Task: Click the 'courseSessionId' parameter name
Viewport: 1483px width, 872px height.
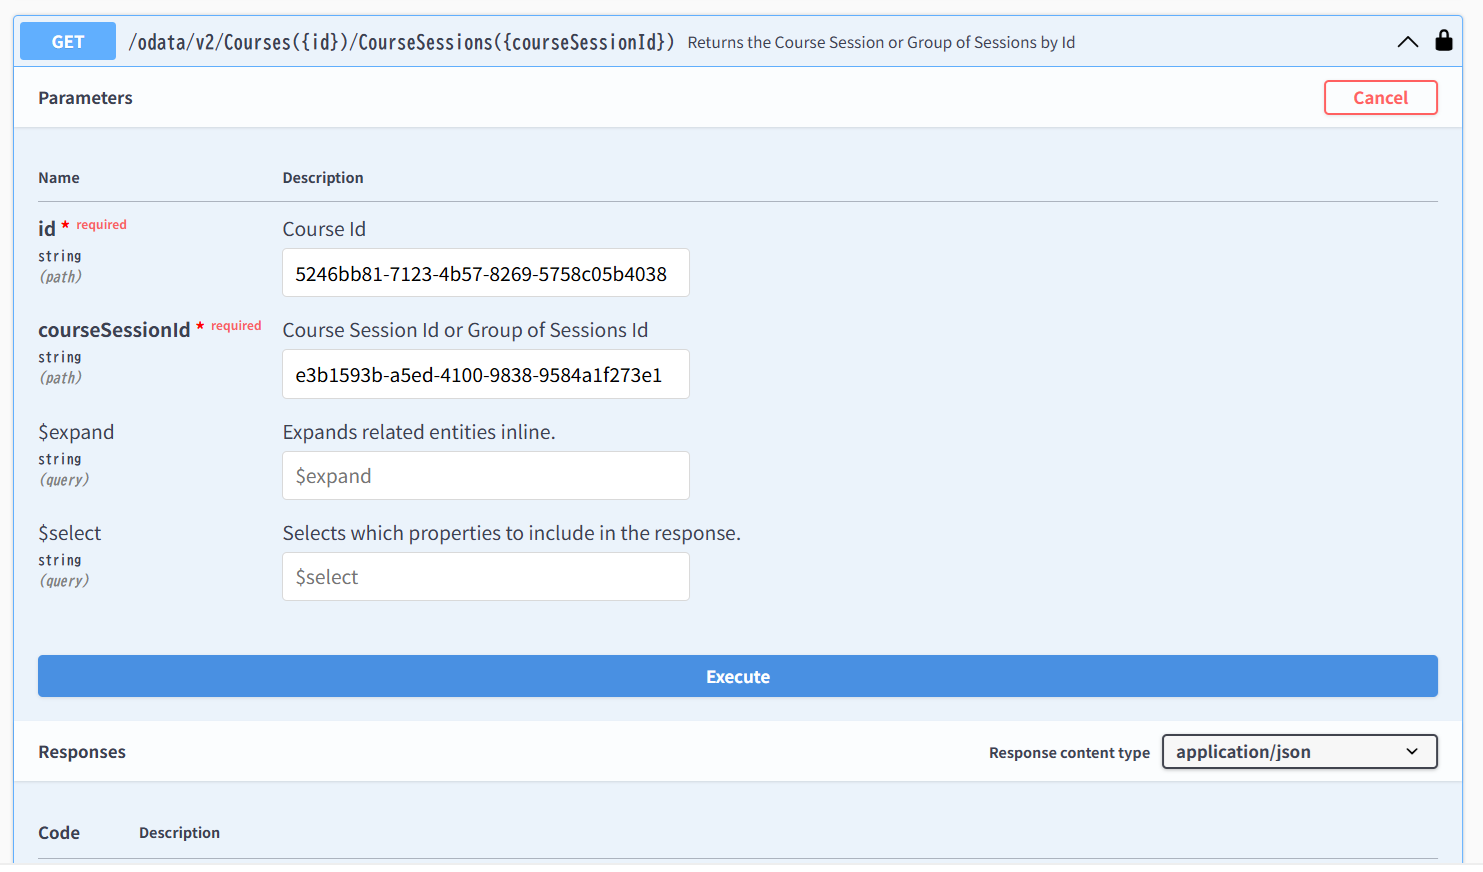Action: (x=114, y=330)
